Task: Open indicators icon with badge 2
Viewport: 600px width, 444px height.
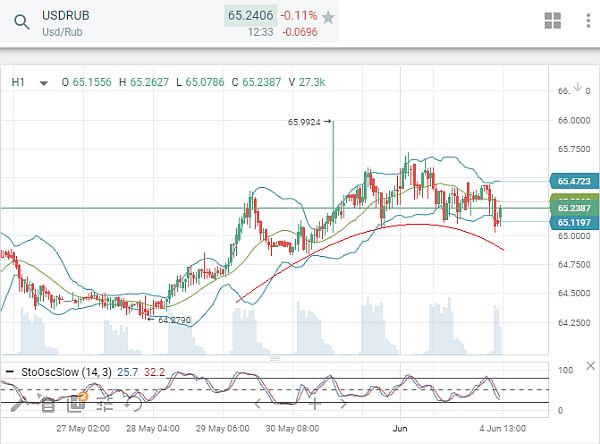Action: [x=77, y=403]
